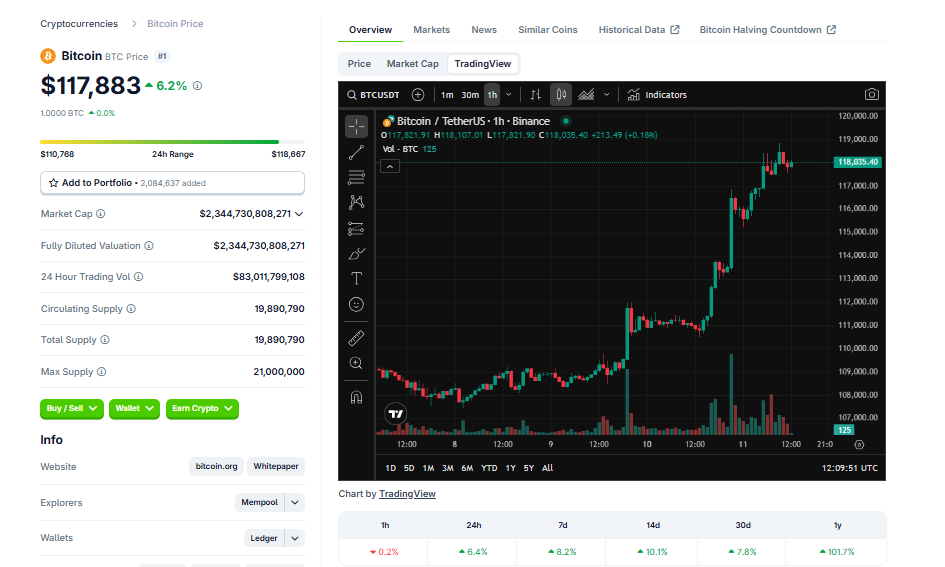
Task: Set chart range to 6M
Action: (x=467, y=468)
